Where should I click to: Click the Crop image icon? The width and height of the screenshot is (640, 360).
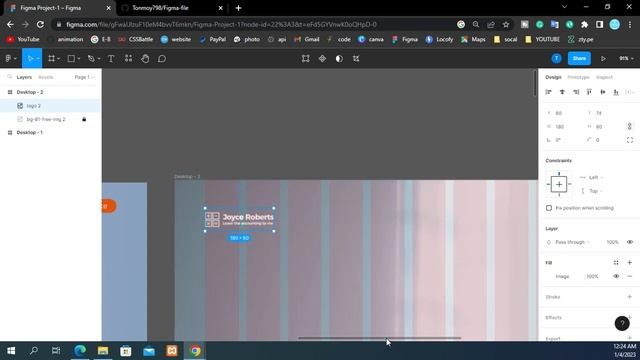tap(356, 59)
